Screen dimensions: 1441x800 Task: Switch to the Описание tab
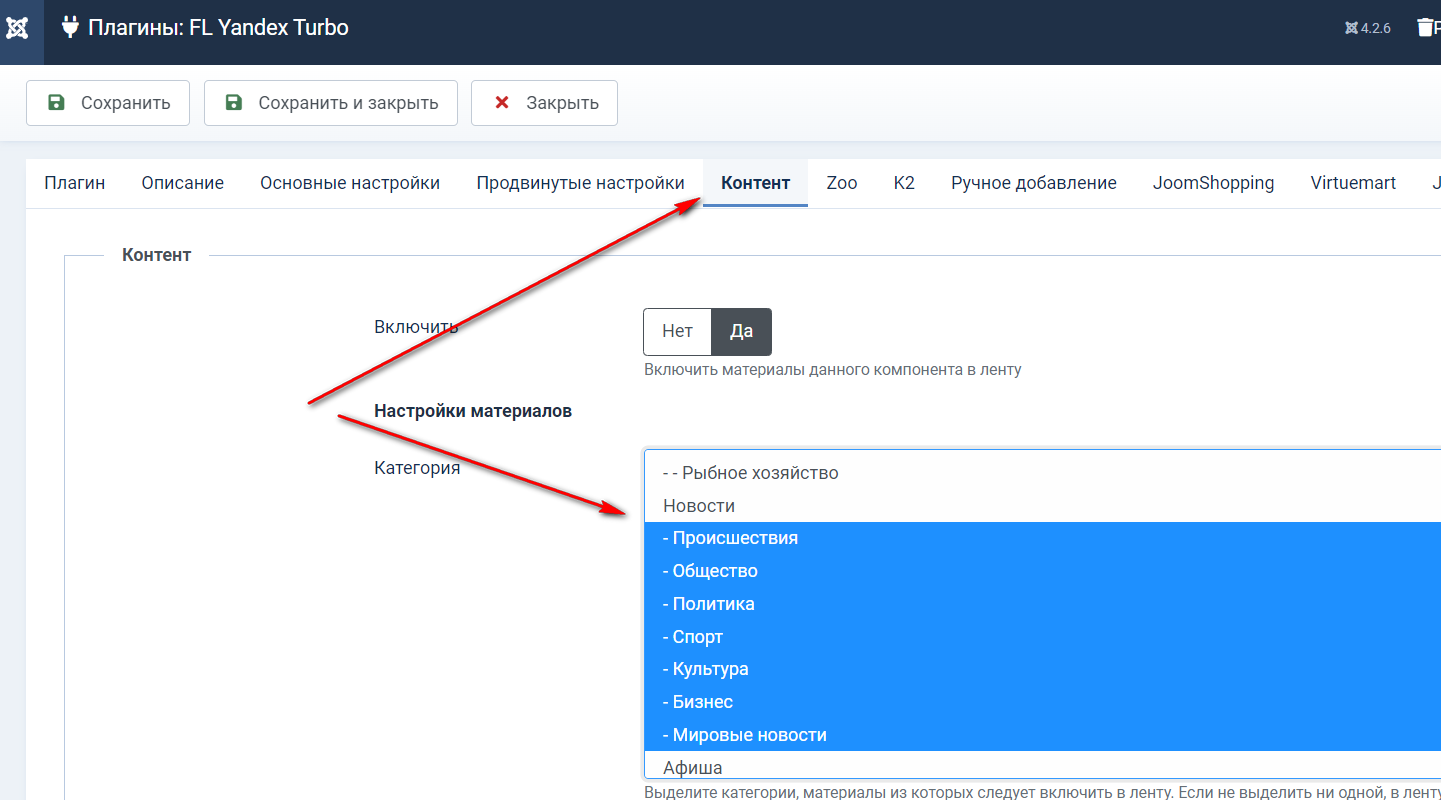(x=183, y=183)
